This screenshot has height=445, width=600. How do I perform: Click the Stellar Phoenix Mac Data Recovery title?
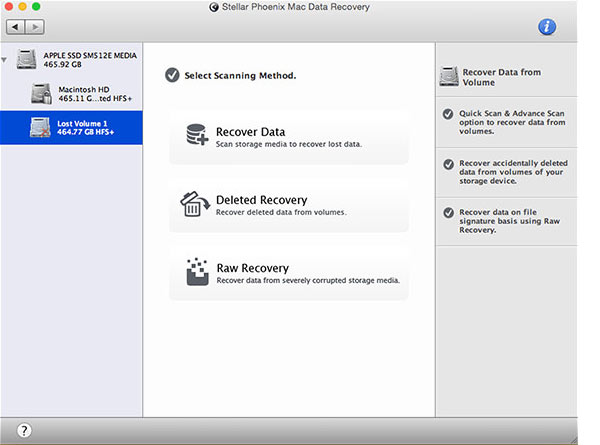(296, 7)
